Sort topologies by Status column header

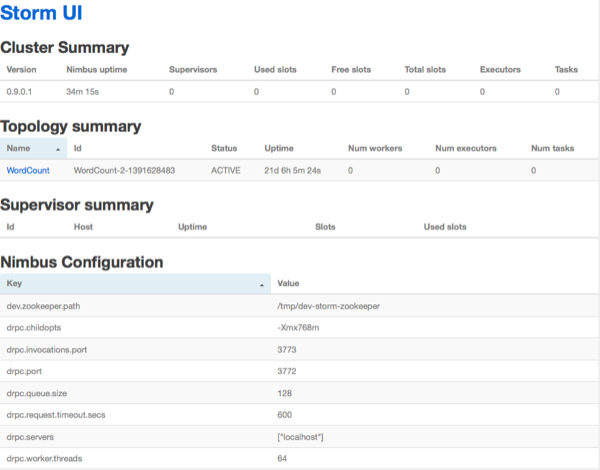coord(224,148)
